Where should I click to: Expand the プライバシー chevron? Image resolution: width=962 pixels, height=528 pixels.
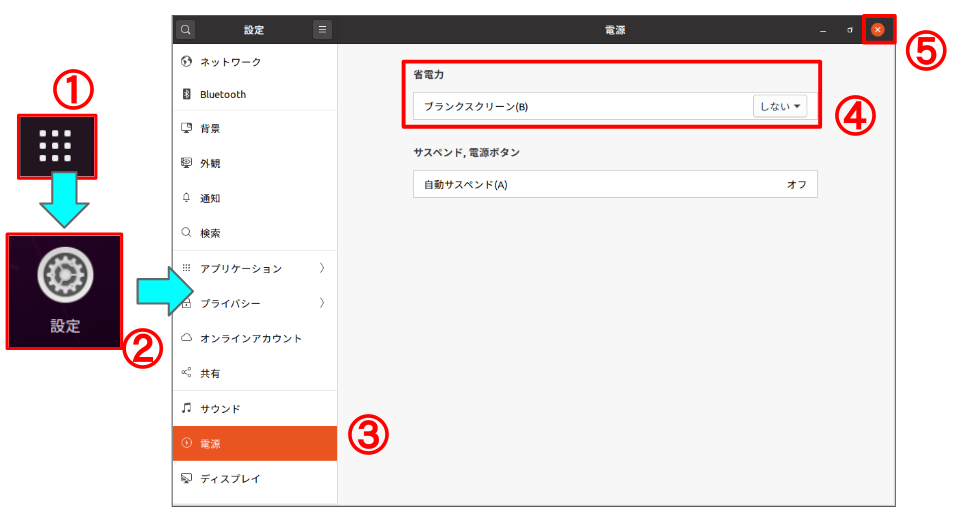[x=321, y=303]
